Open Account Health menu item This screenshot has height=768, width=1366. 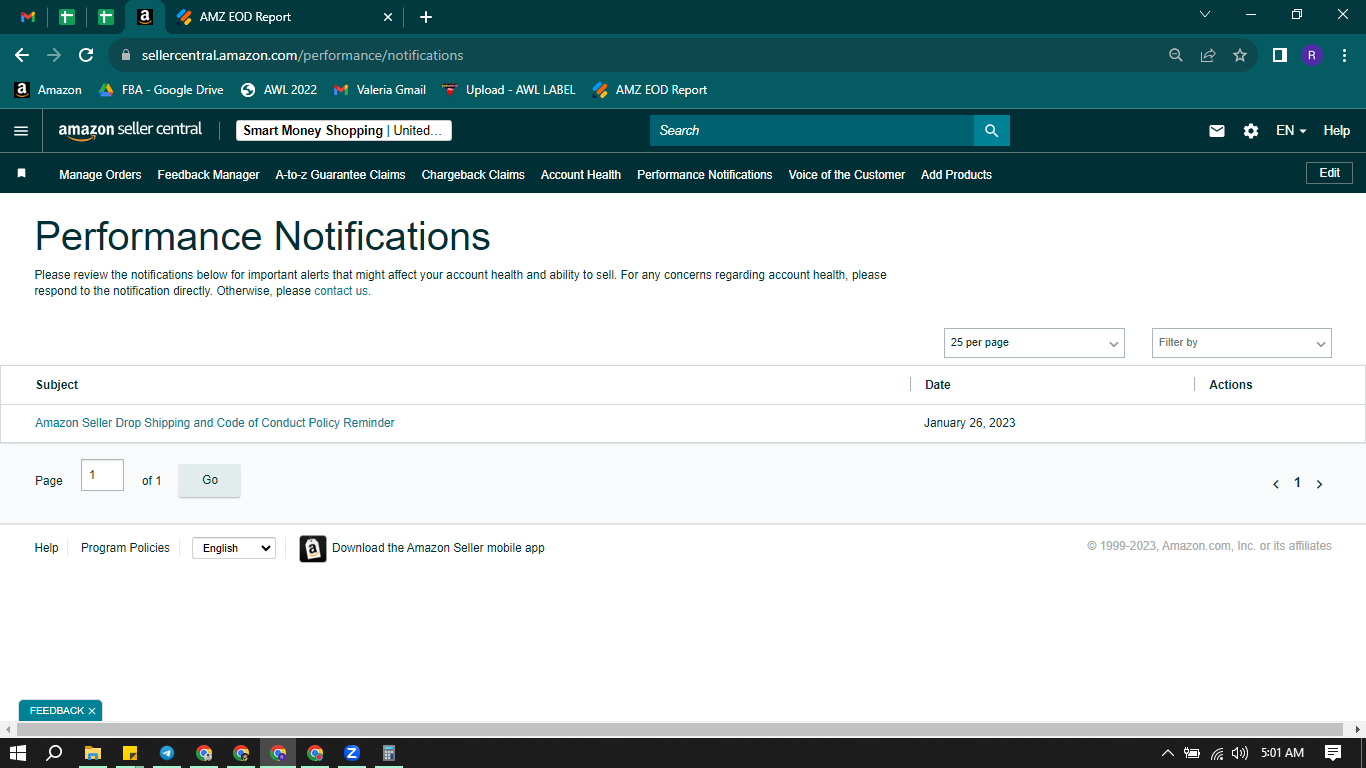coord(581,175)
